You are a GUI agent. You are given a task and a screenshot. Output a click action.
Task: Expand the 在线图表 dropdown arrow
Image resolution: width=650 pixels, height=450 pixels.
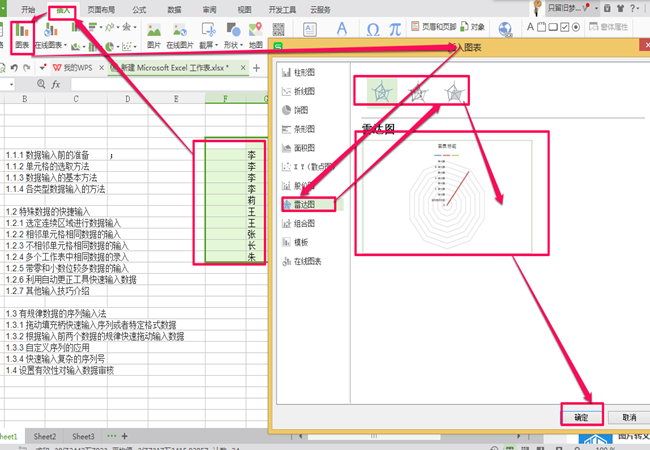point(65,45)
